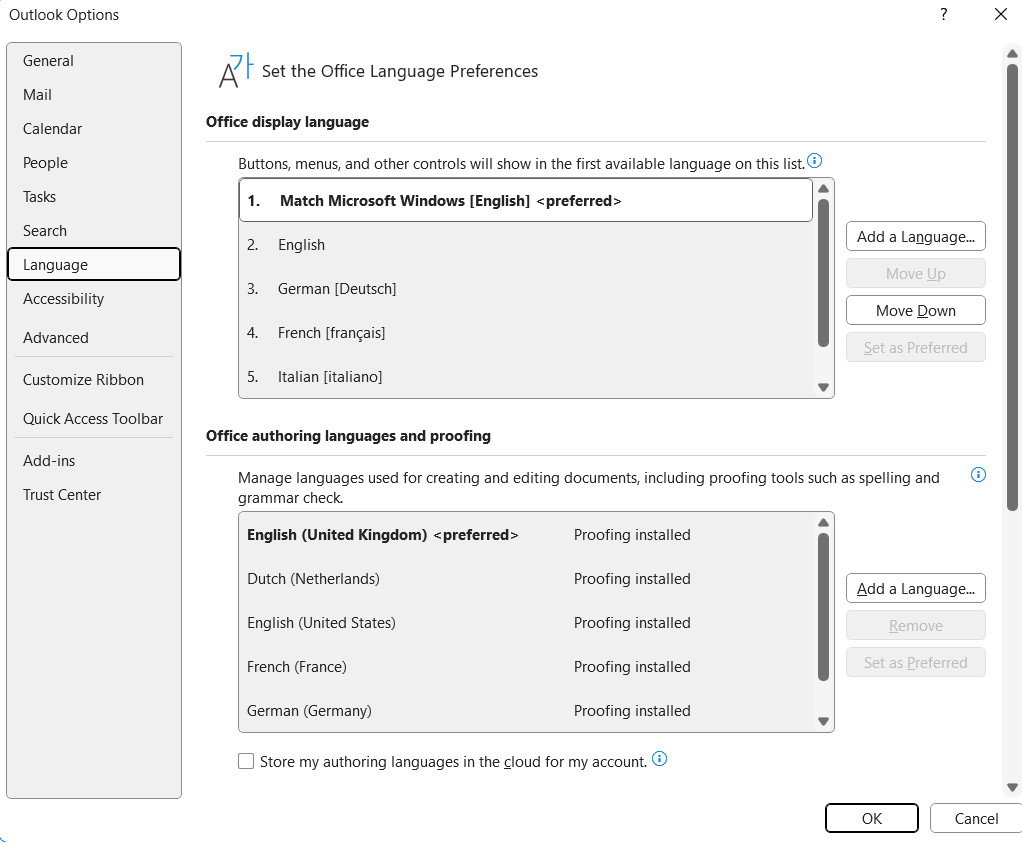This screenshot has height=842, width=1022.
Task: Select English in display language list
Action: pos(525,244)
